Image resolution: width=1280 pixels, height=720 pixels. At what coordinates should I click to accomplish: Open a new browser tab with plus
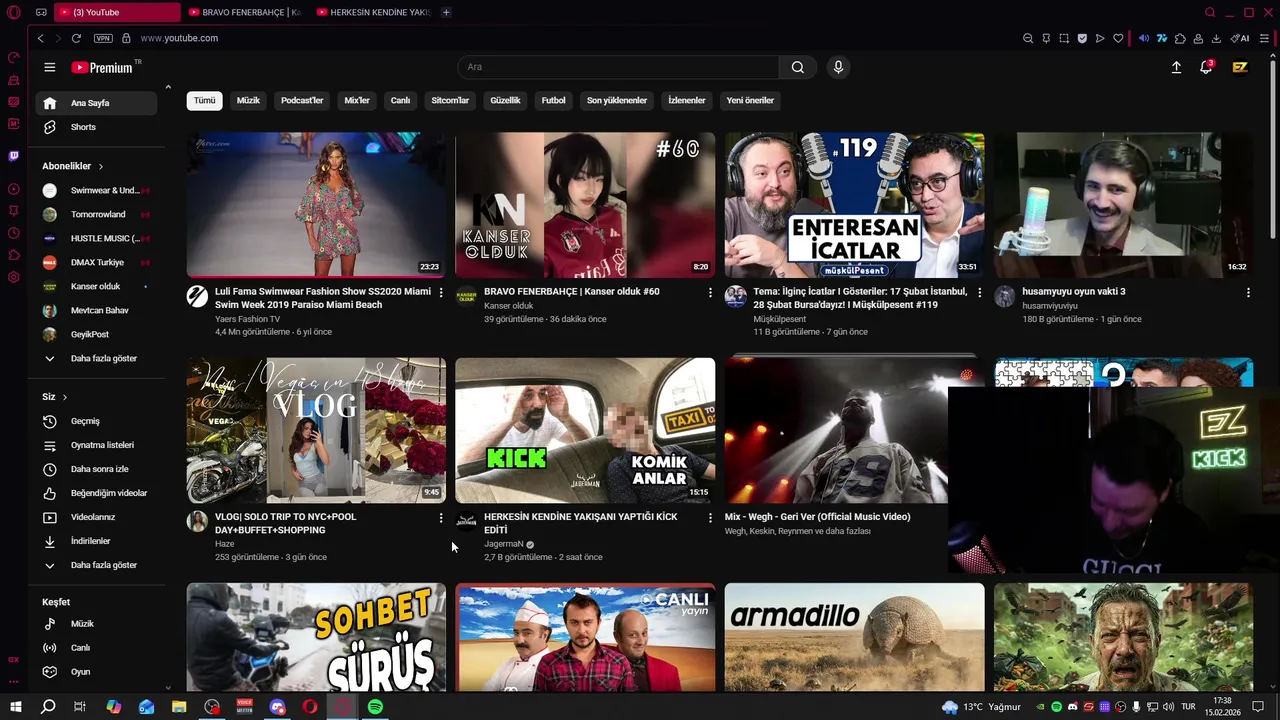coord(446,12)
